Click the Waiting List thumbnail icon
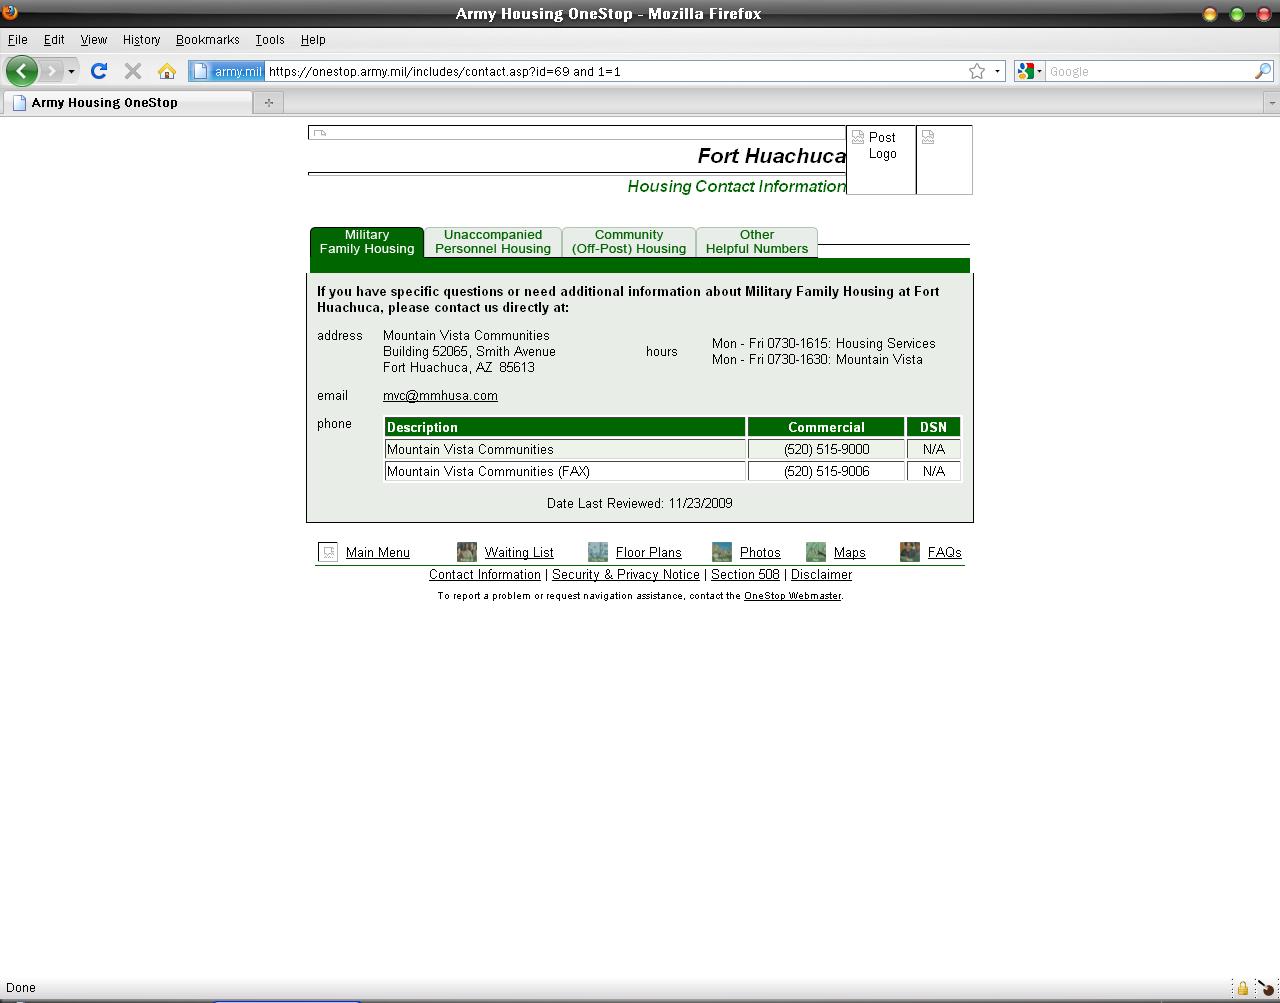Image resolution: width=1280 pixels, height=1003 pixels. click(x=467, y=552)
